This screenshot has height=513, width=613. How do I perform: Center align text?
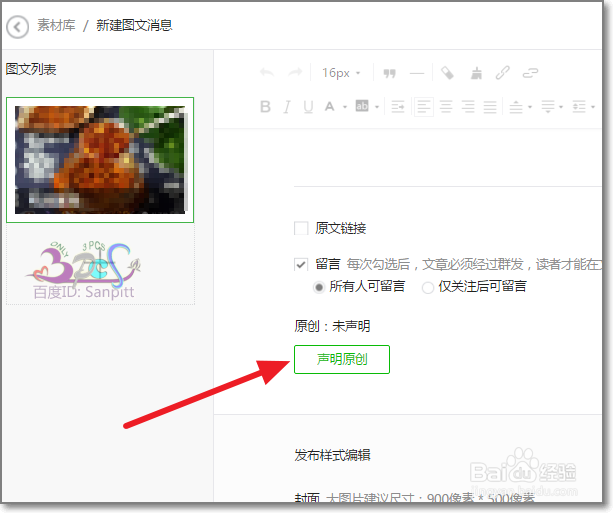pyautogui.click(x=446, y=107)
